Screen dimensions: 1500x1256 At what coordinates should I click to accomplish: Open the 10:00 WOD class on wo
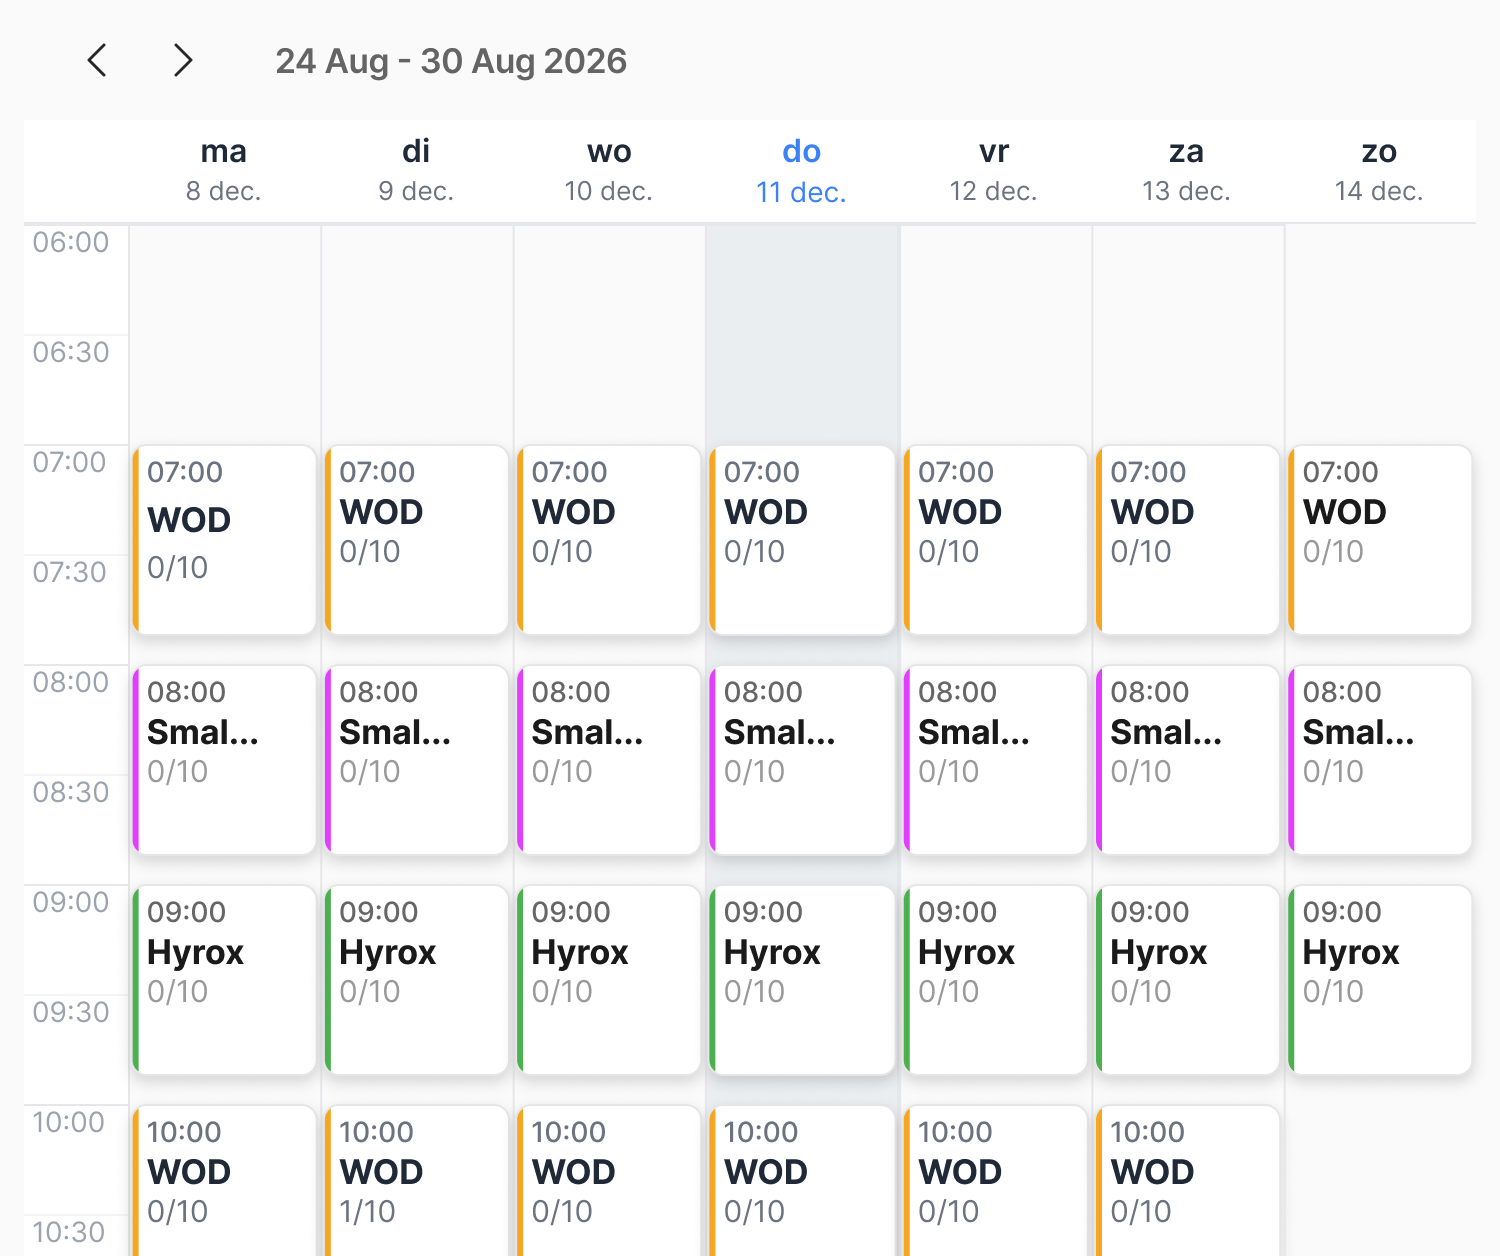point(609,1181)
